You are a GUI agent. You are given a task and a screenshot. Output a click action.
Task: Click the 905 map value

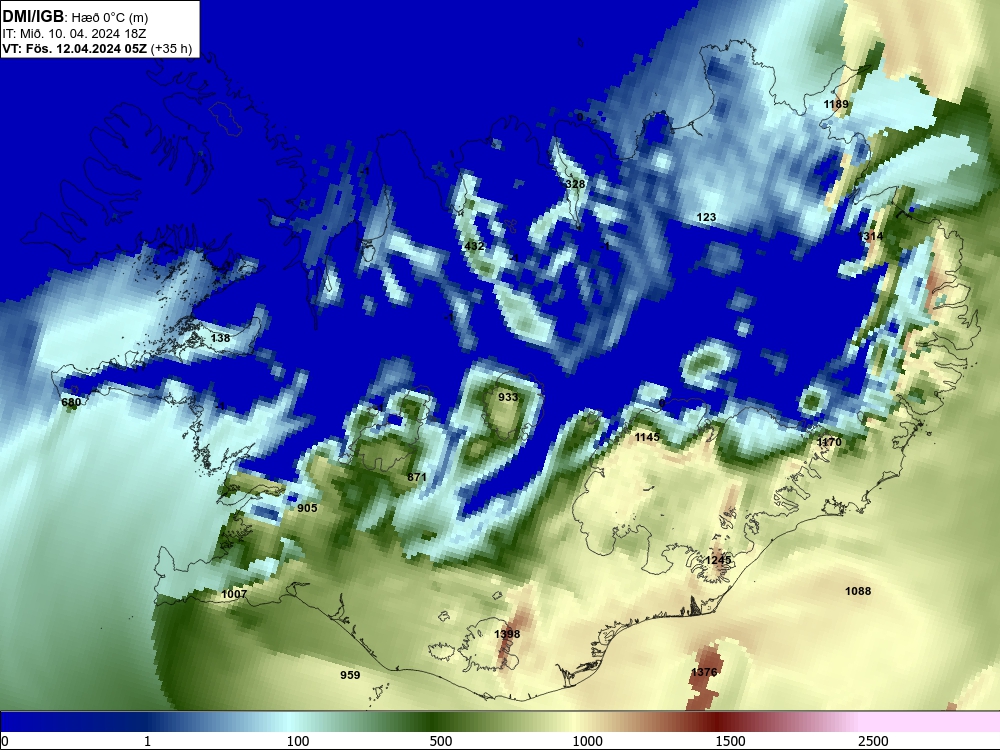307,508
